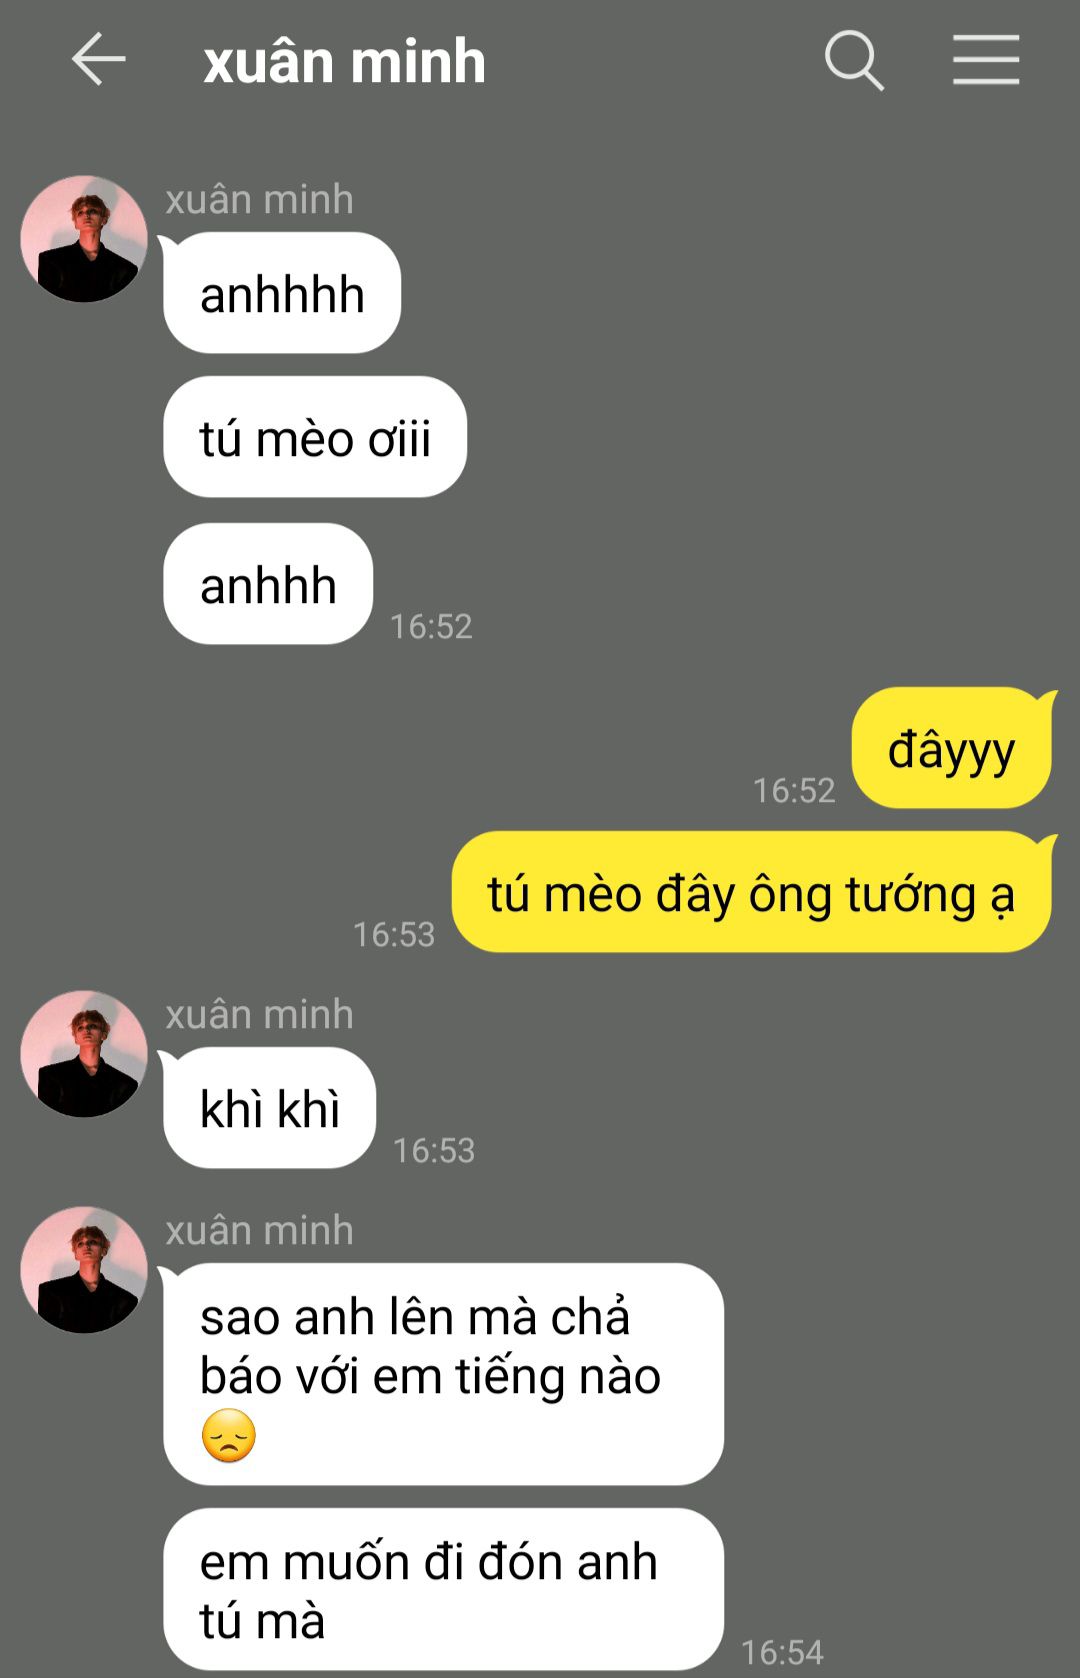Open the avatar beside the "khì khì" message
The width and height of the screenshot is (1080, 1678).
tap(84, 1054)
